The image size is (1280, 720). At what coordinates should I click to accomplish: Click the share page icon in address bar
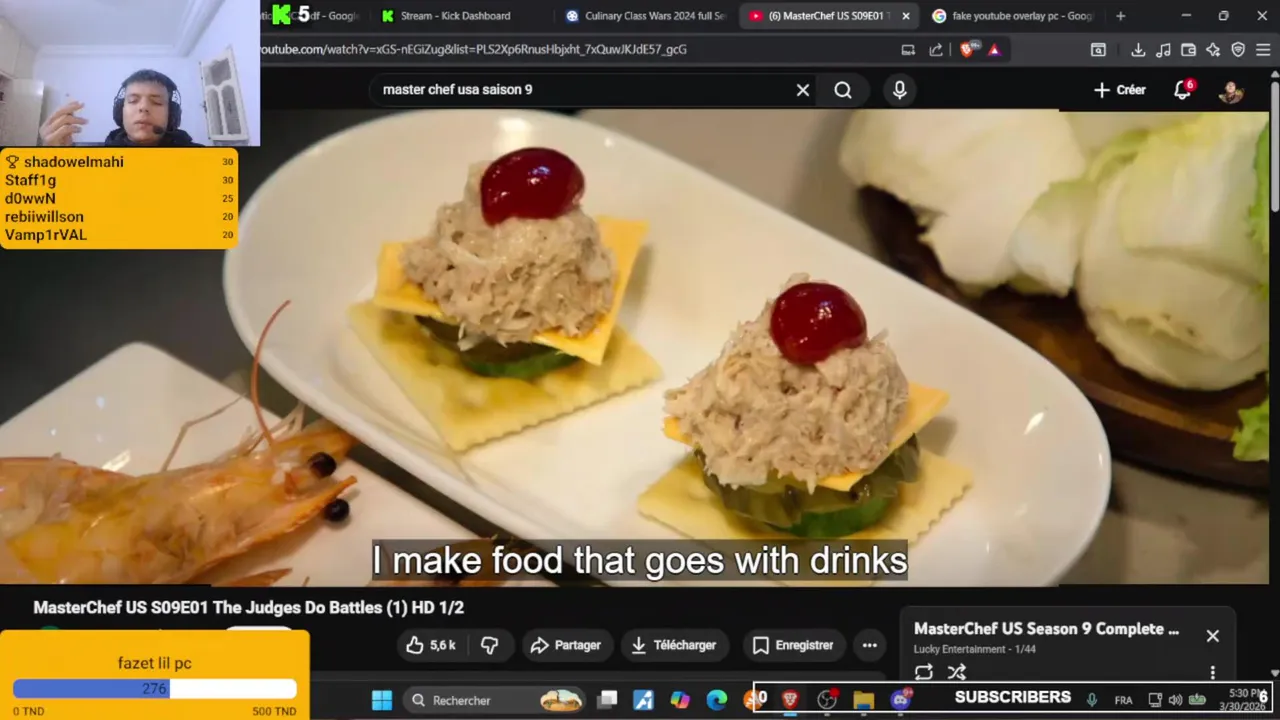tap(936, 50)
